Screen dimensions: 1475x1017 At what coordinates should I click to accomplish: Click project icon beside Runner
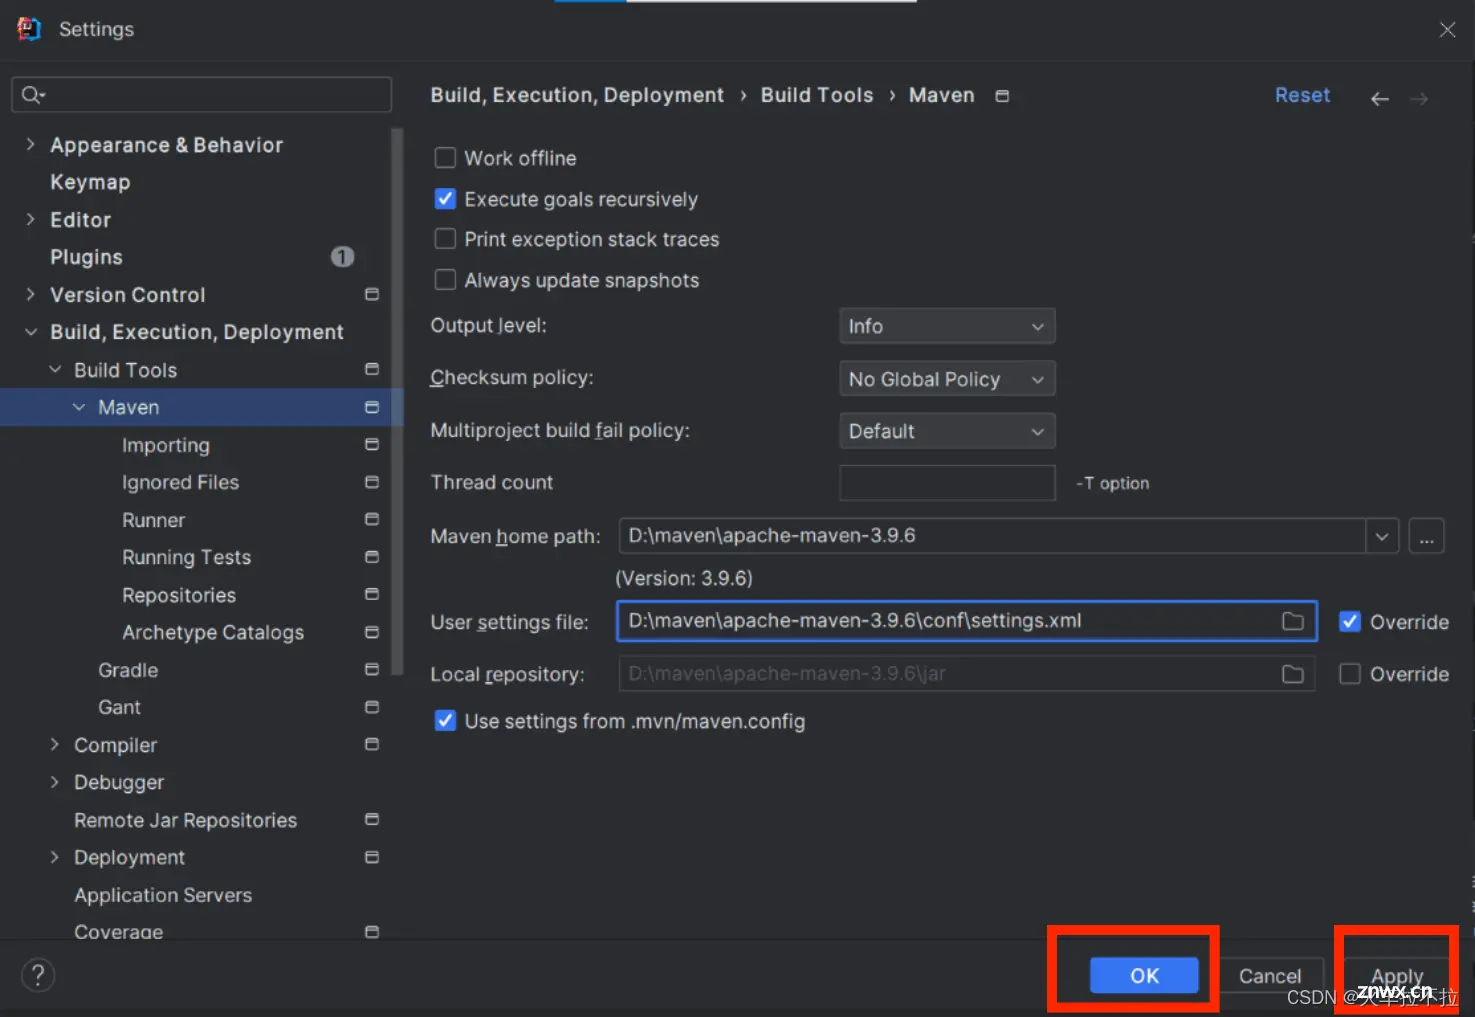(x=372, y=519)
